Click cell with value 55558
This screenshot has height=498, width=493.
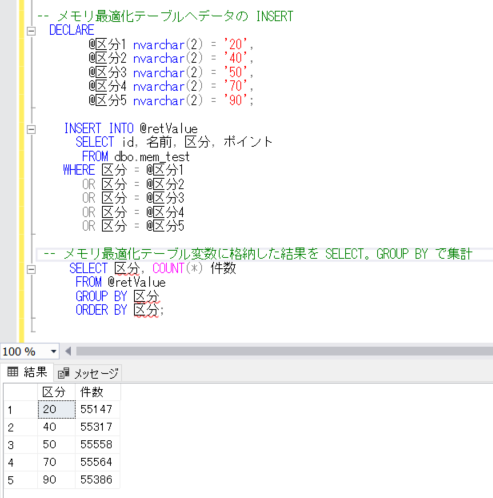98,445
